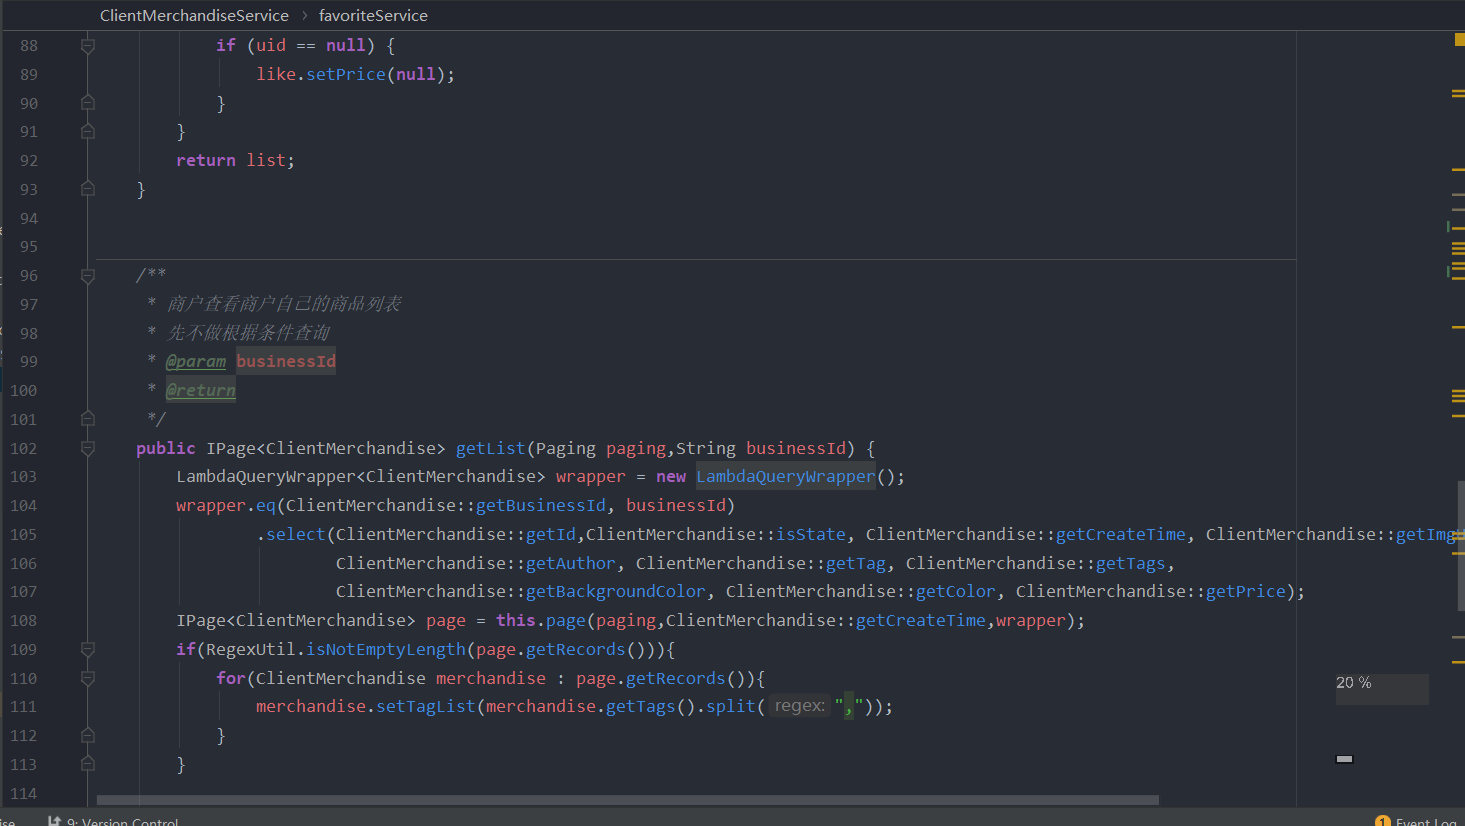Click the getBusinessId method reference
This screenshot has height=826, width=1465.
coord(541,505)
